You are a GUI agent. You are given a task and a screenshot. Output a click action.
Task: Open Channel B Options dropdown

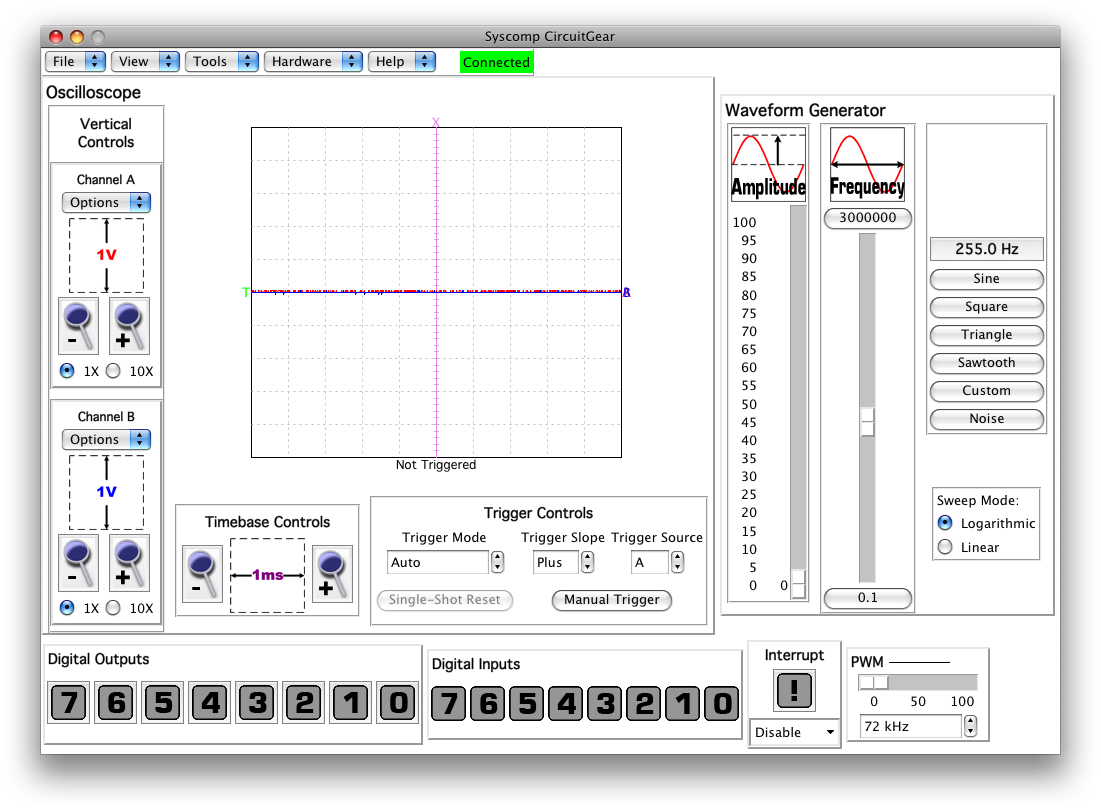[106, 439]
